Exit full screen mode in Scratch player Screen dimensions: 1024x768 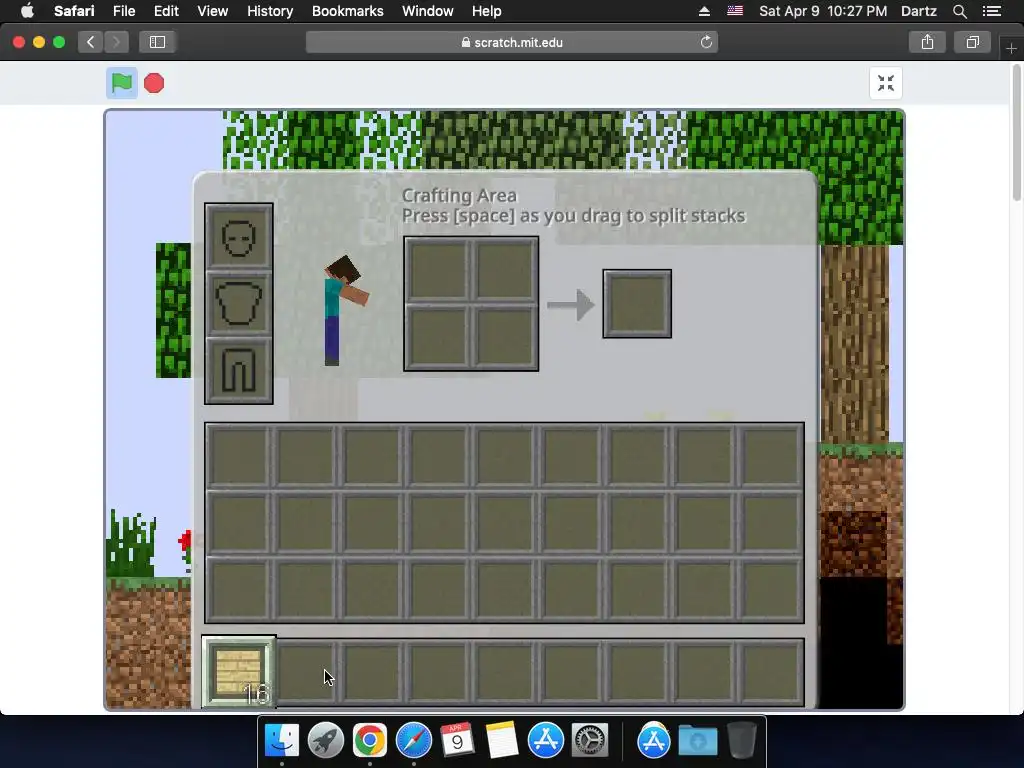click(886, 83)
